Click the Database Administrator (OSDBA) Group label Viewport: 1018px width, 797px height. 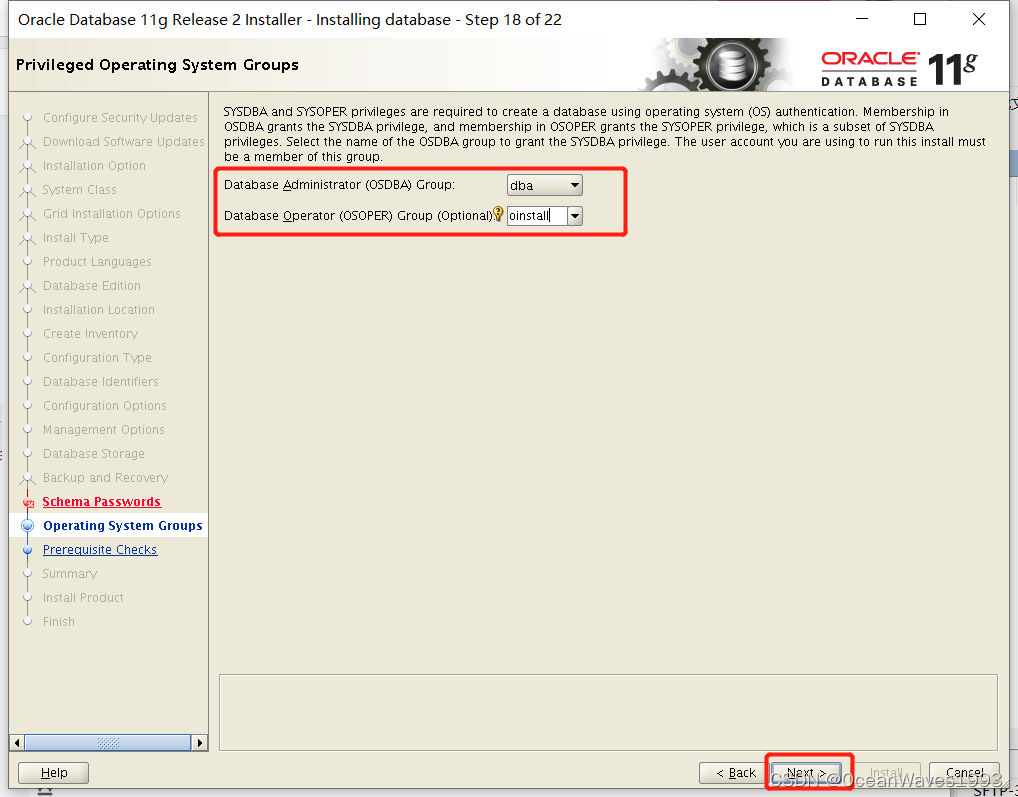pos(339,185)
